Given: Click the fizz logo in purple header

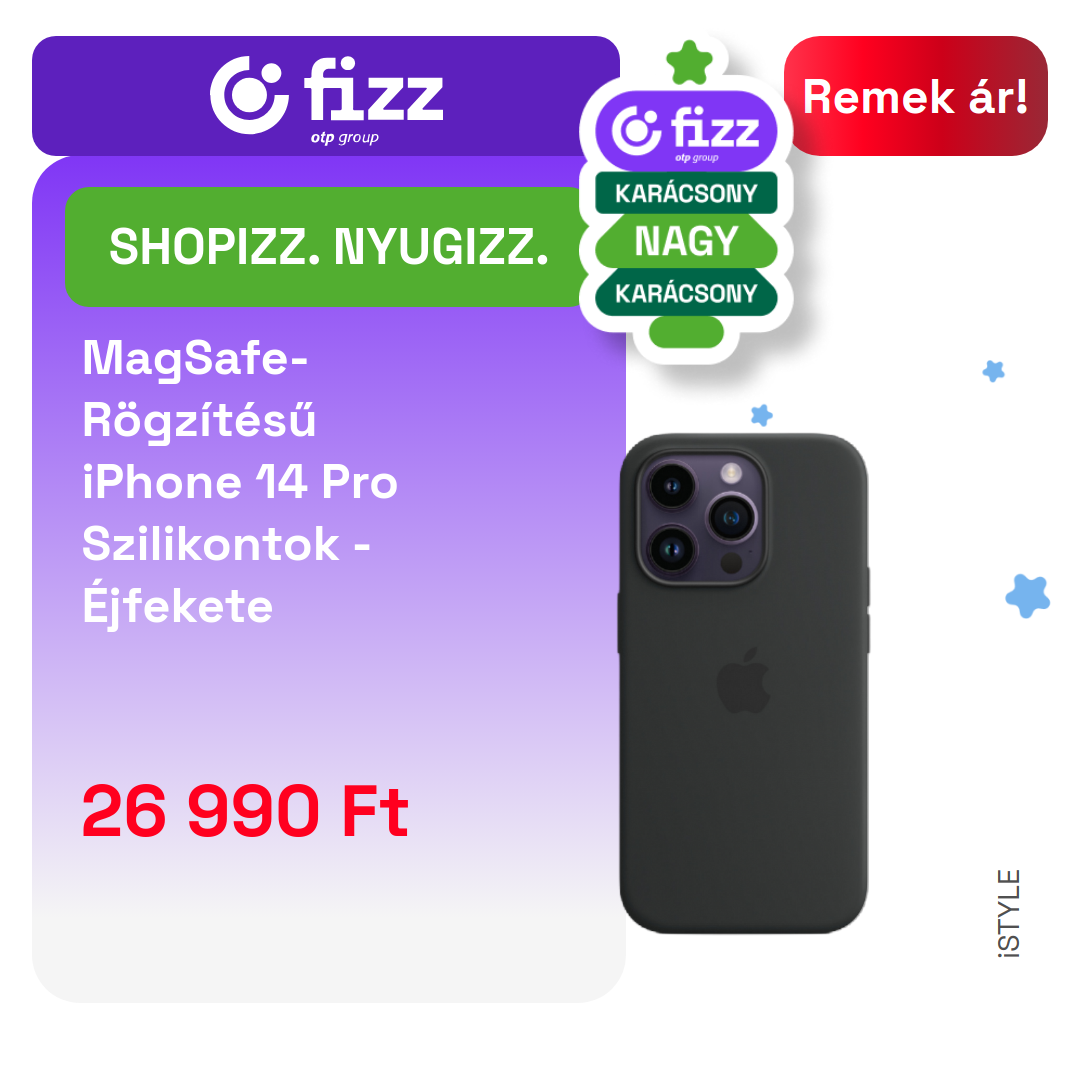Looking at the screenshot, I should click(326, 96).
